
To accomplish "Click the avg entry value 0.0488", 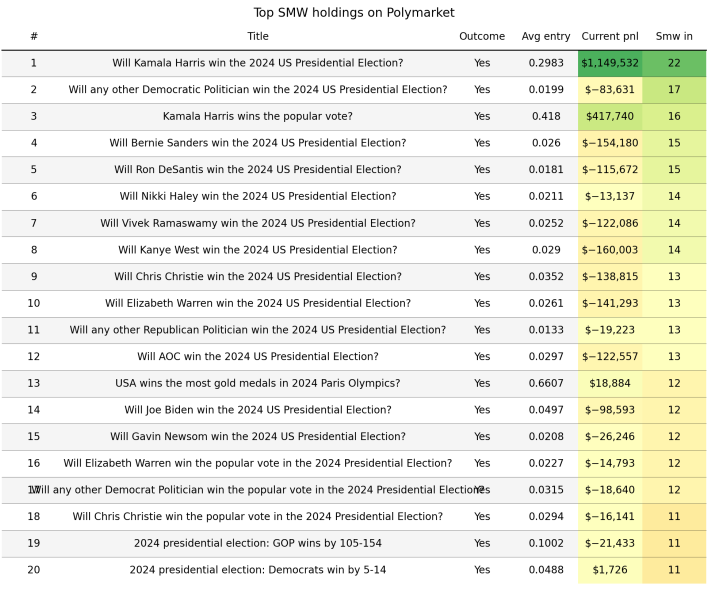I will (x=546, y=570).
